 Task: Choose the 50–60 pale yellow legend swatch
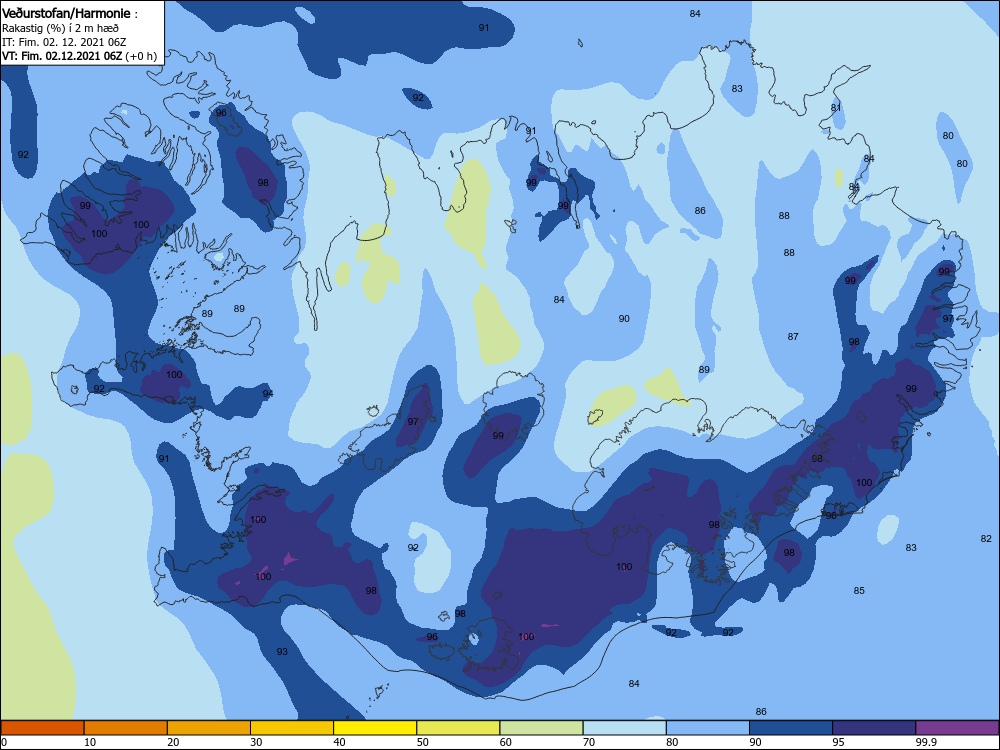pyautogui.click(x=459, y=728)
